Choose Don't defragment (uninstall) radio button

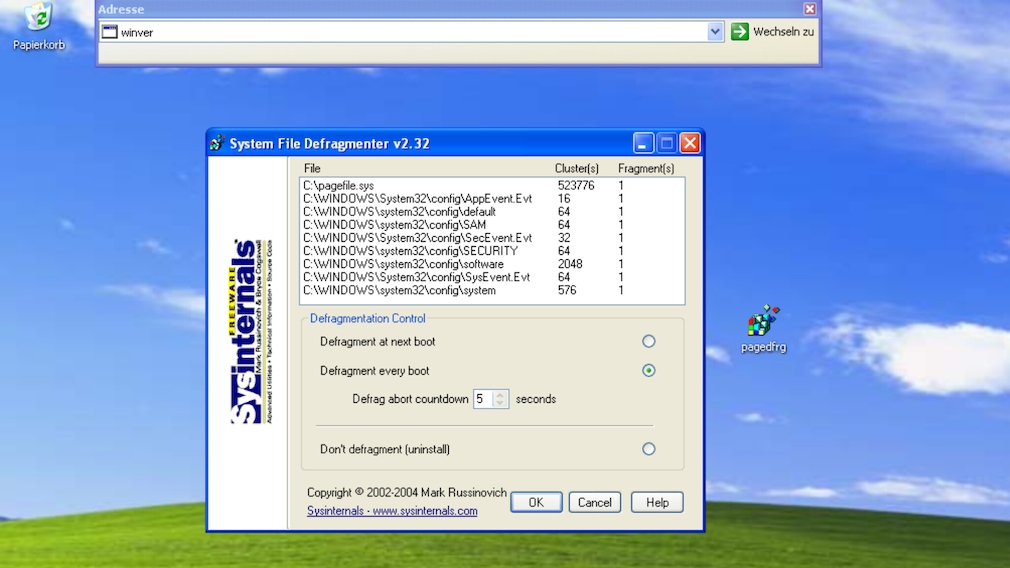pyautogui.click(x=649, y=449)
